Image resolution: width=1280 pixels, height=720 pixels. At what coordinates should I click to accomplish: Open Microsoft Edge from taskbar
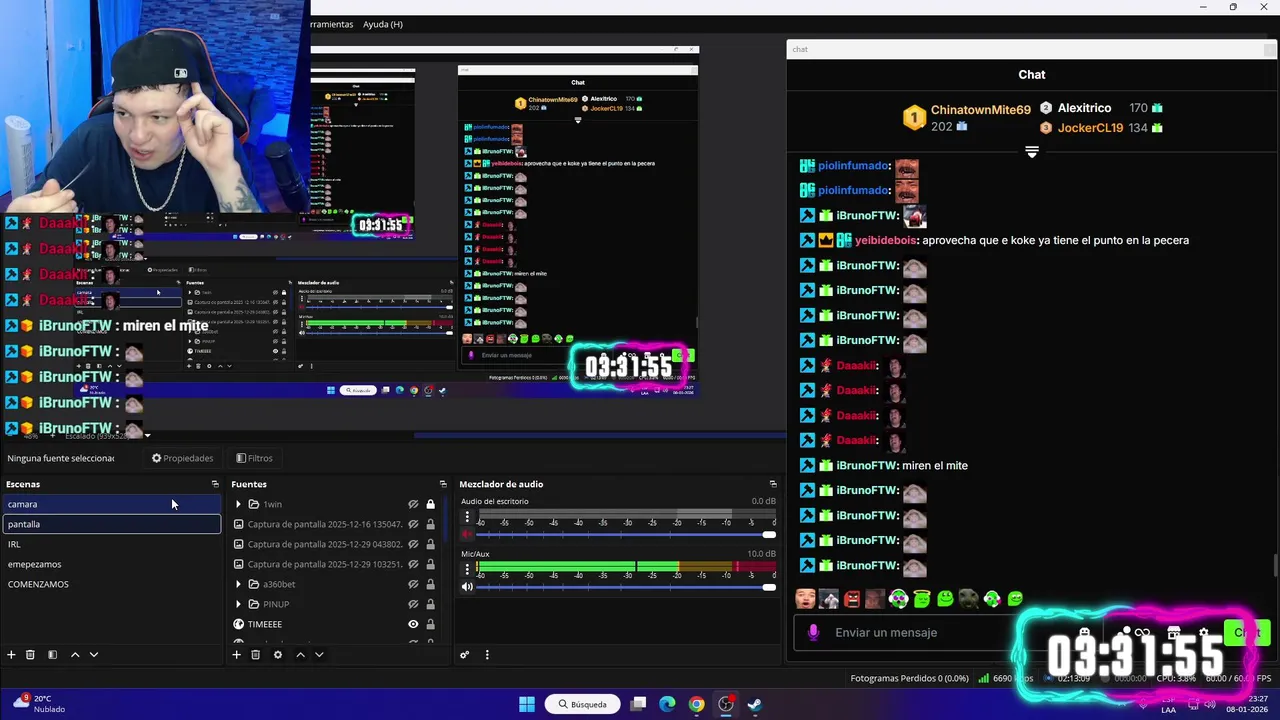tap(667, 704)
